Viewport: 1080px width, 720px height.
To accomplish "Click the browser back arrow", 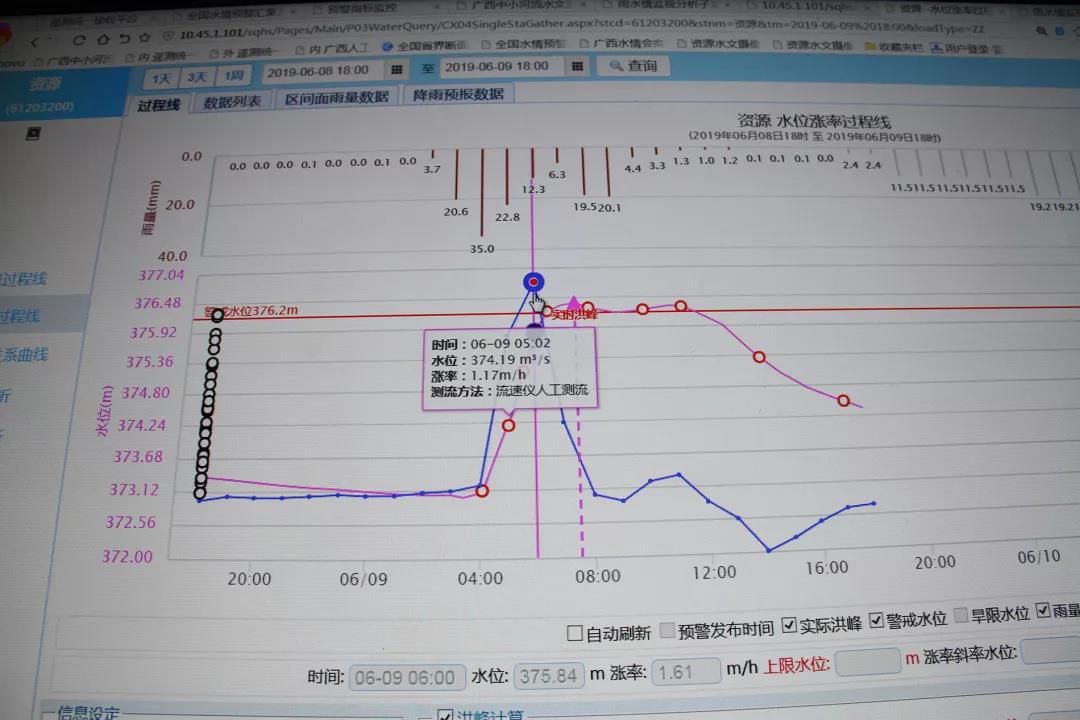I will pos(34,41).
